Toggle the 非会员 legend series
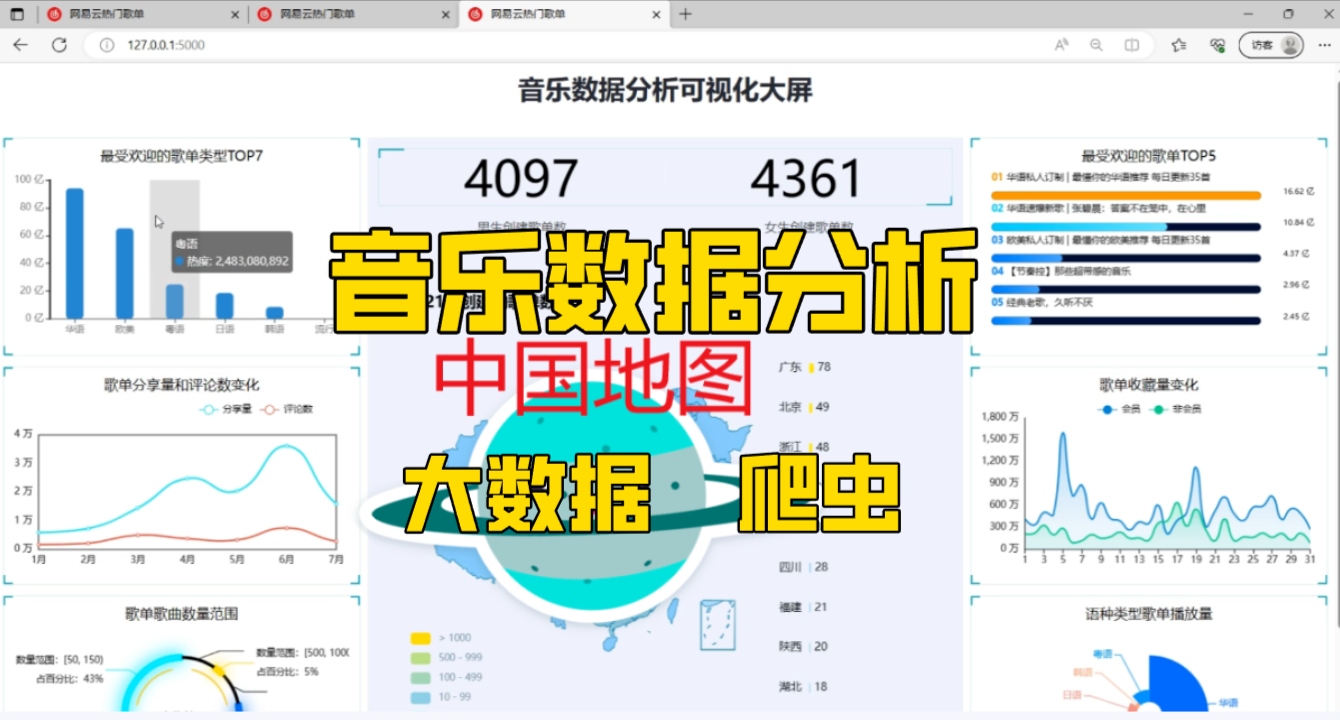The height and width of the screenshot is (720, 1340). [x=1176, y=409]
